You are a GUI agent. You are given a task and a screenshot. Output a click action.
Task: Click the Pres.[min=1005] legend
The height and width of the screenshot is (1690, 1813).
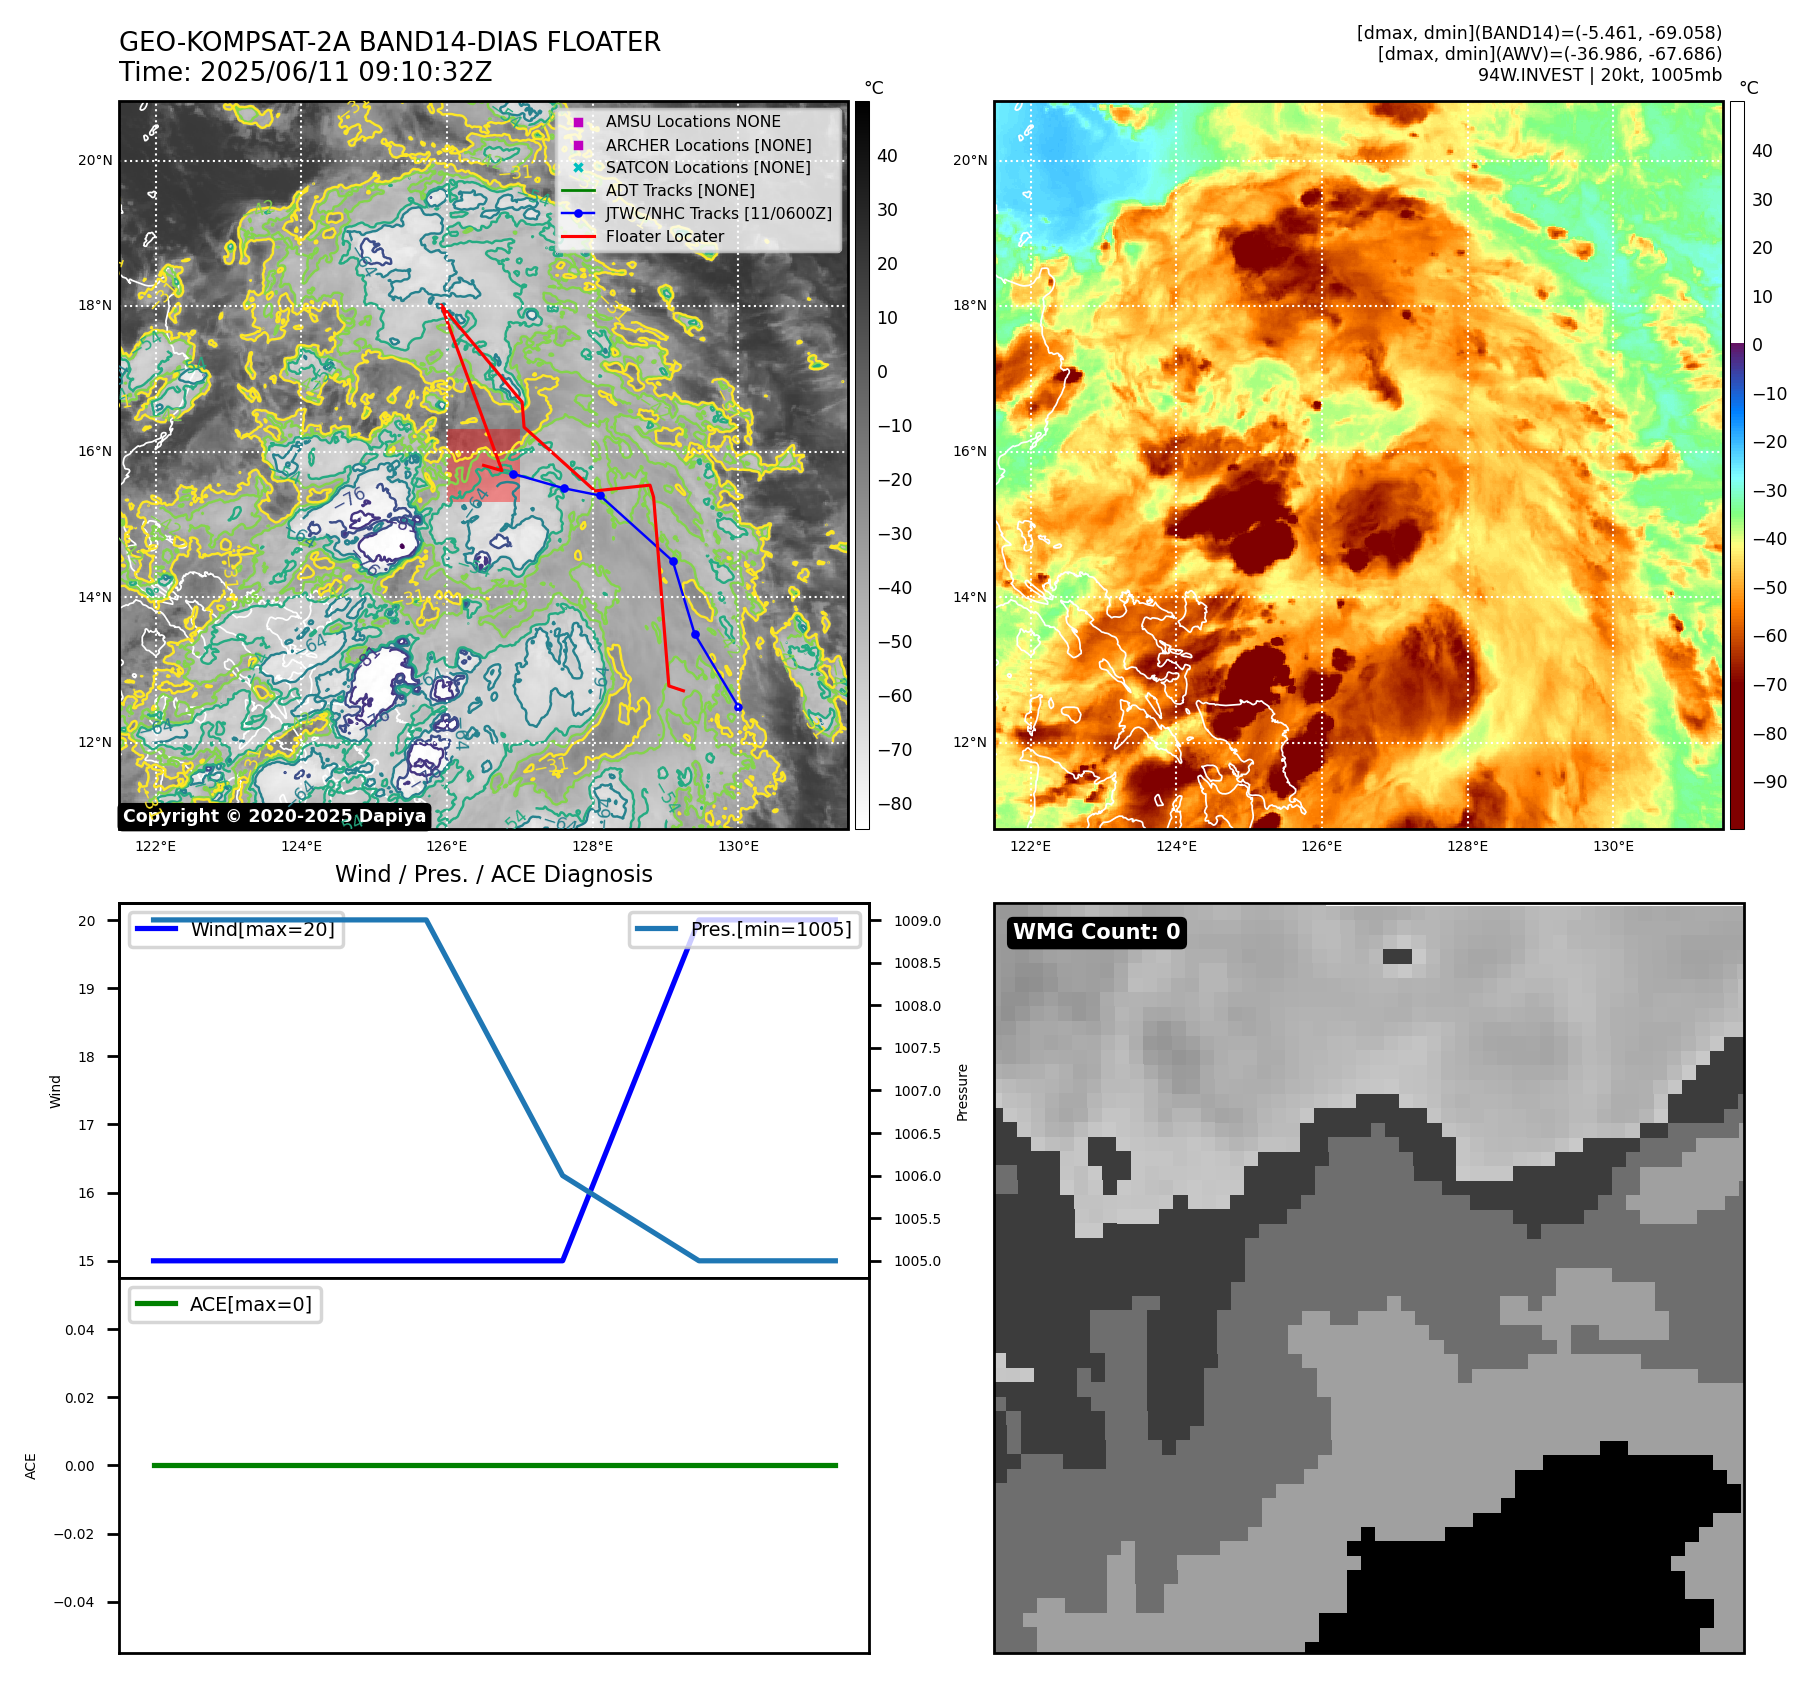coord(745,929)
